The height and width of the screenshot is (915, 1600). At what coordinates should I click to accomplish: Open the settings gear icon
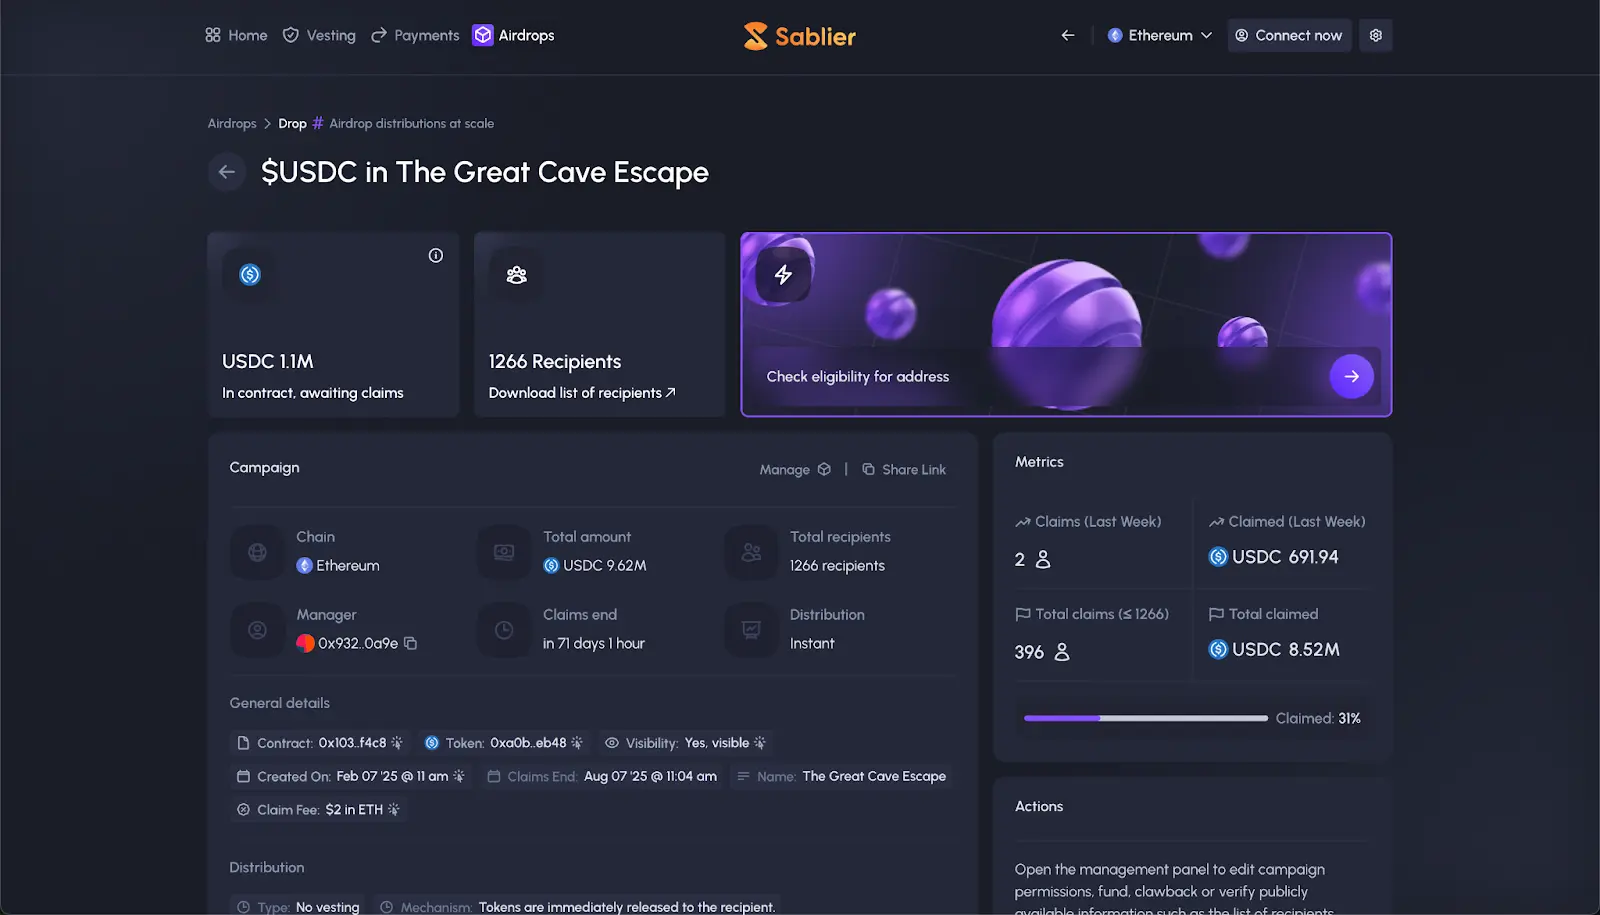(1376, 35)
